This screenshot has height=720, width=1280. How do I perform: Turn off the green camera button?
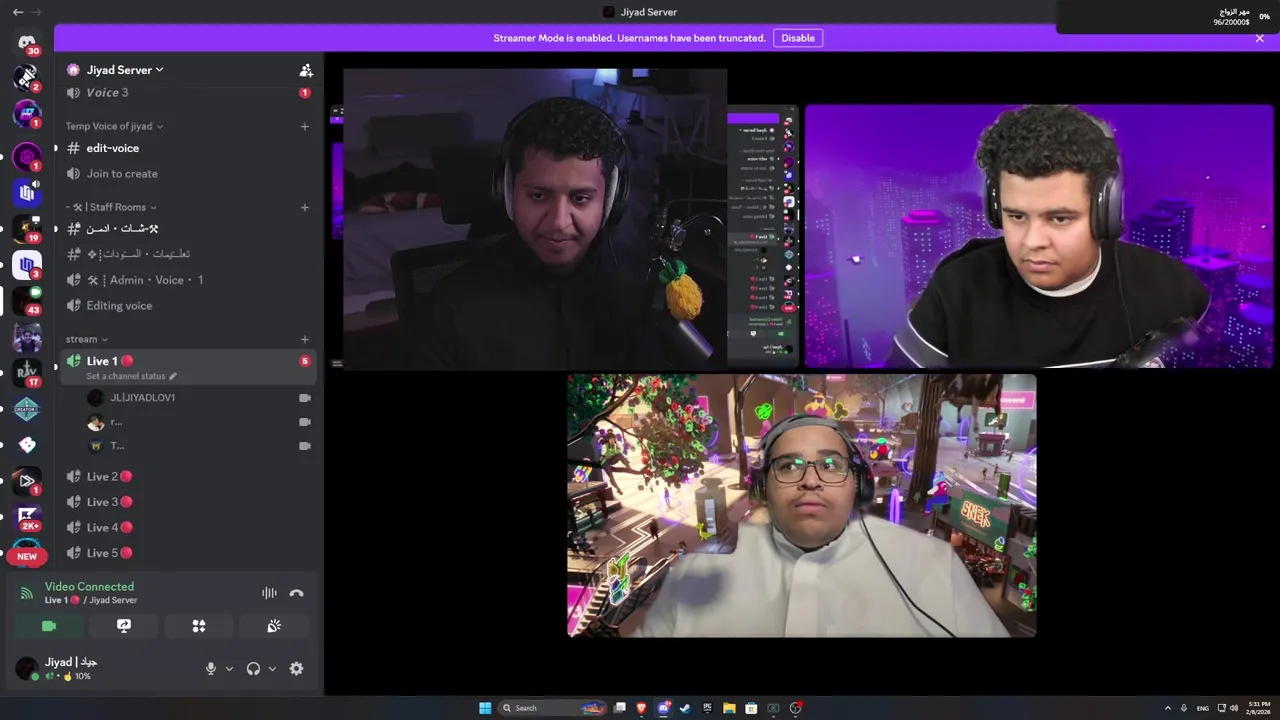tap(49, 626)
